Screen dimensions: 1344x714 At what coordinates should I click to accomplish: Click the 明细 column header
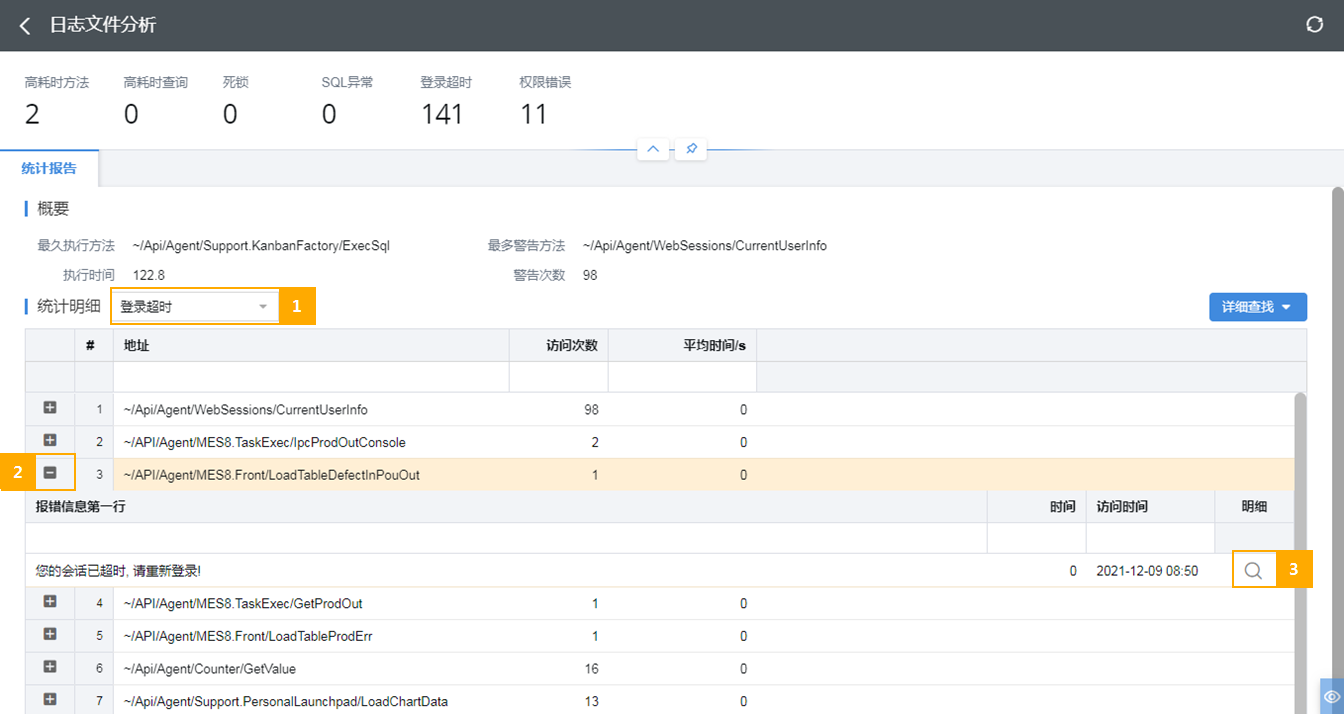tap(1254, 507)
